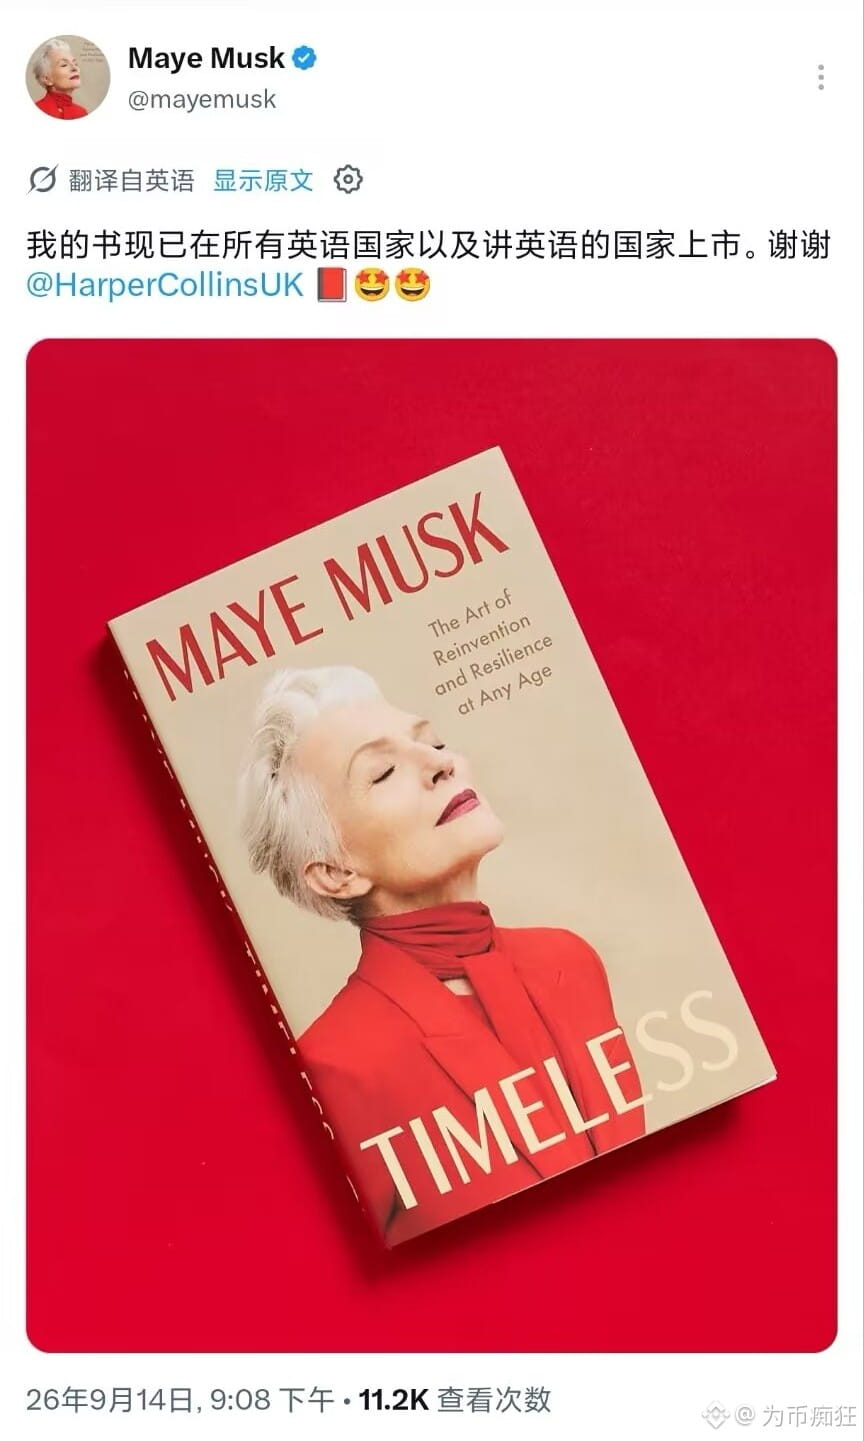Click the second star-eyes emoji
This screenshot has height=1441, width=864.
(x=413, y=285)
